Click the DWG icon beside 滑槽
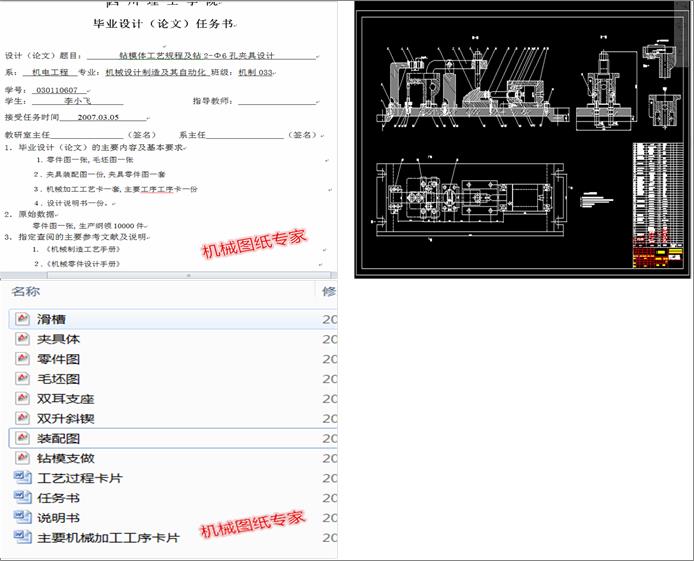 (x=22, y=319)
